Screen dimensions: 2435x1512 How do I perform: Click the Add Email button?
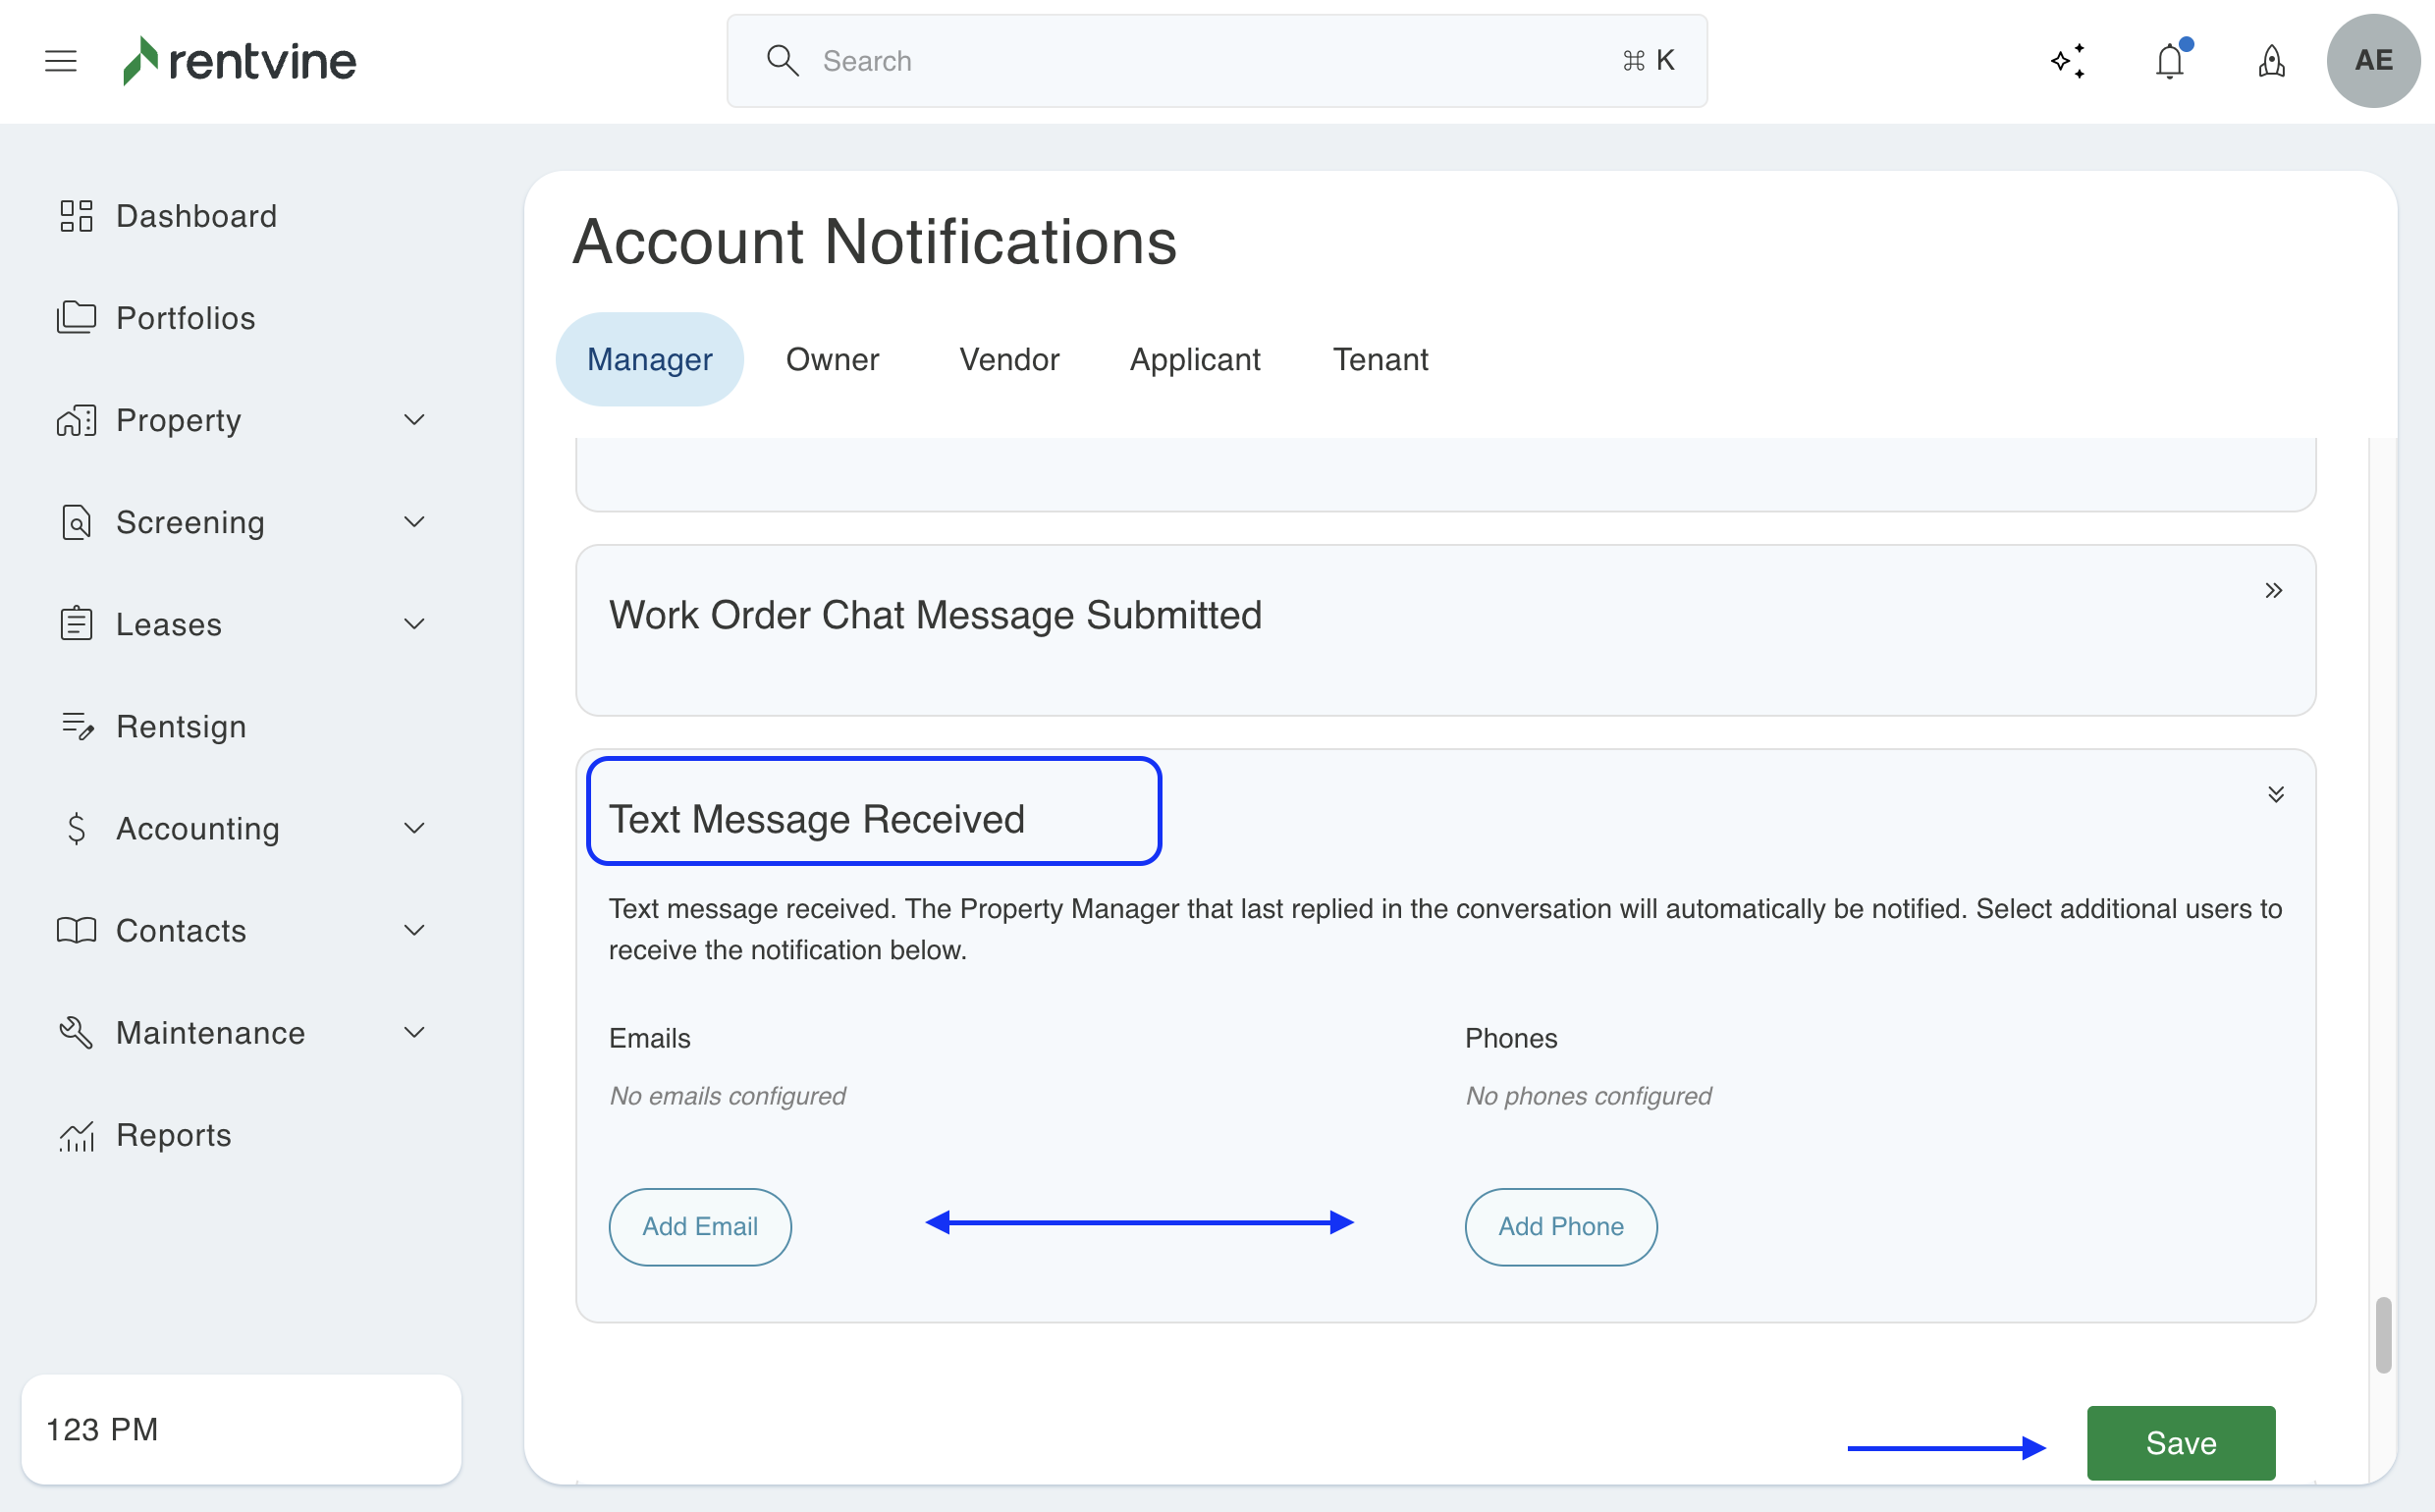(699, 1226)
